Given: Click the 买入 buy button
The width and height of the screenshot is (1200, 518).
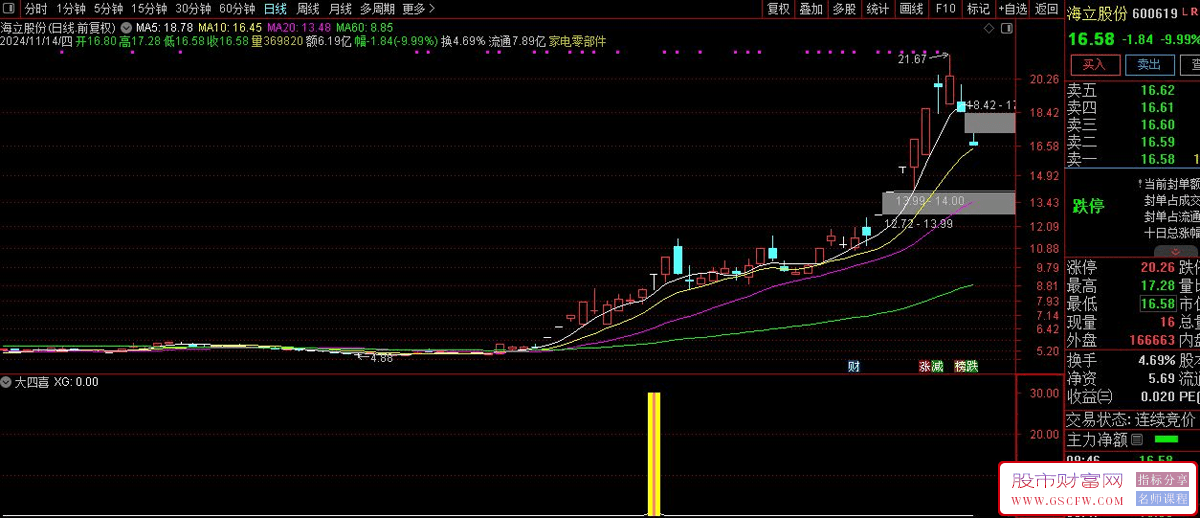Looking at the screenshot, I should point(1094,65).
